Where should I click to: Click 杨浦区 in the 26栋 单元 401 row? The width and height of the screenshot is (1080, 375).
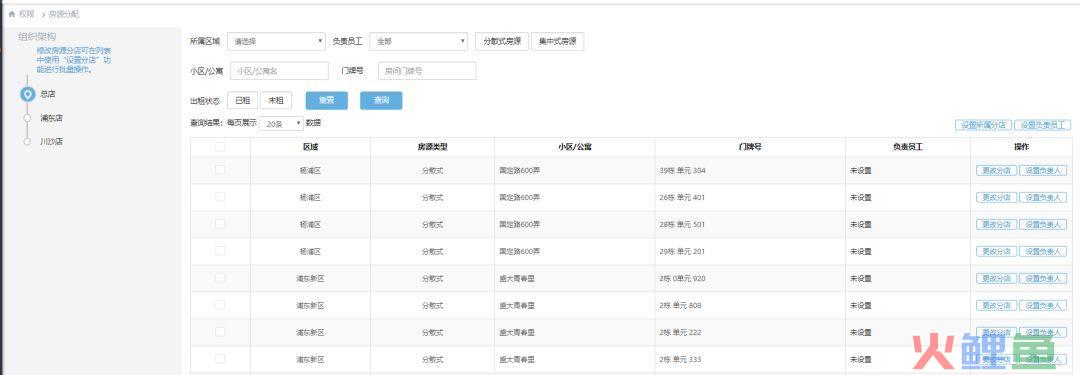coord(310,197)
